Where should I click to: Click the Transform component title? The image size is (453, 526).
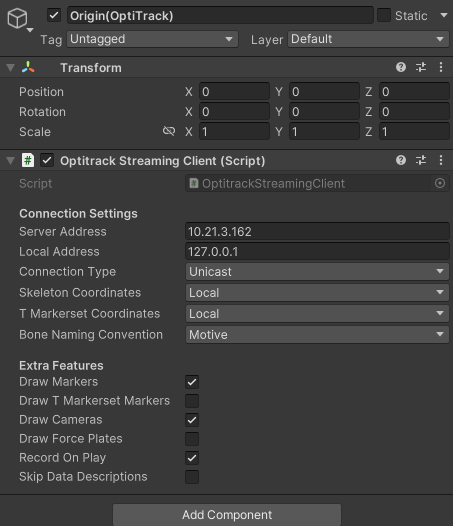(91, 67)
